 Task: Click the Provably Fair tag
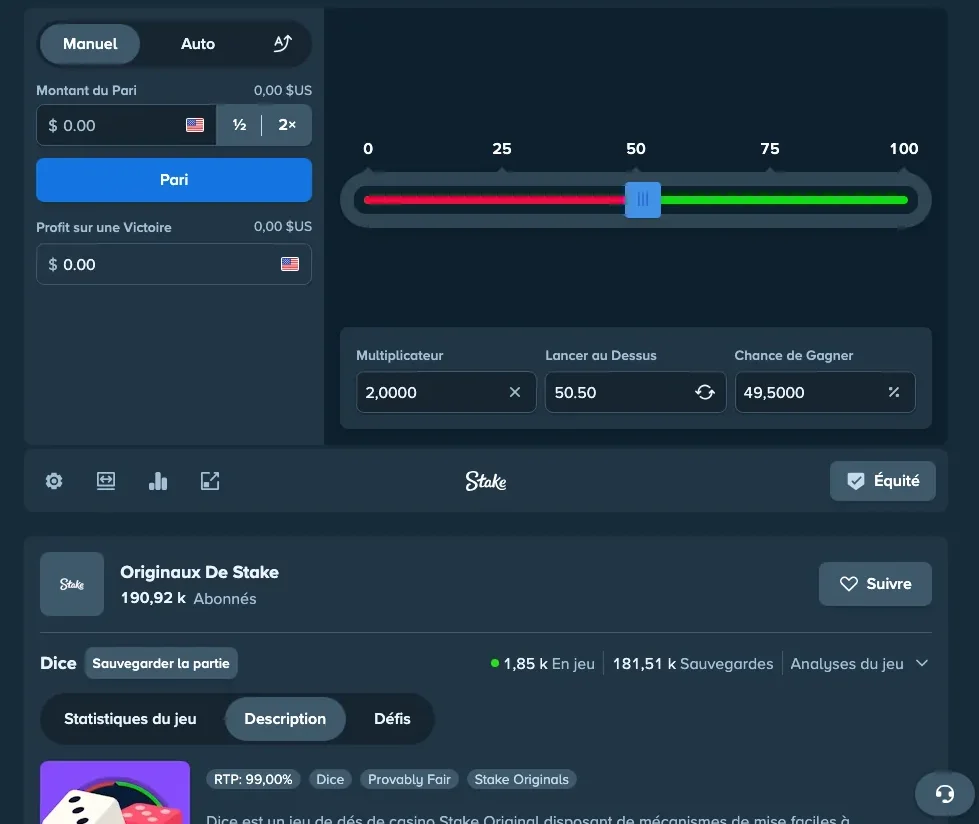(x=409, y=779)
